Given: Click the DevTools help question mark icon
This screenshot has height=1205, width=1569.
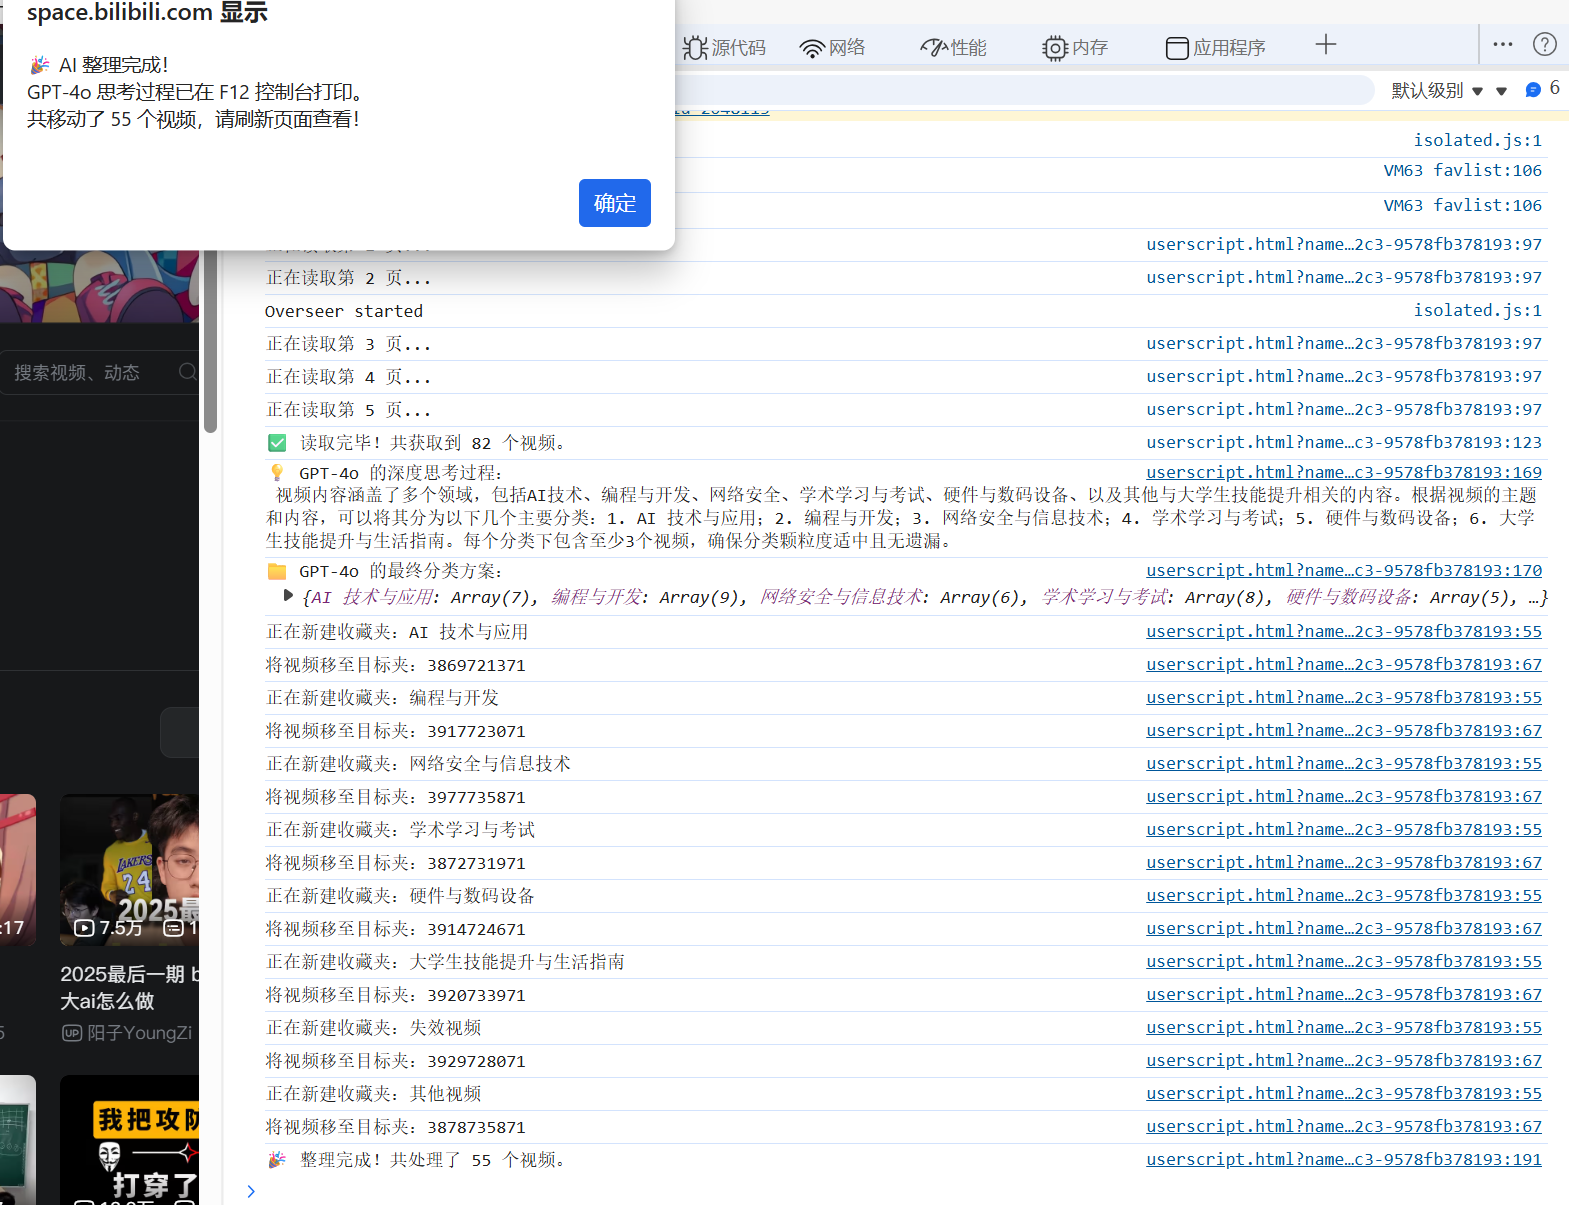Looking at the screenshot, I should click(1544, 44).
